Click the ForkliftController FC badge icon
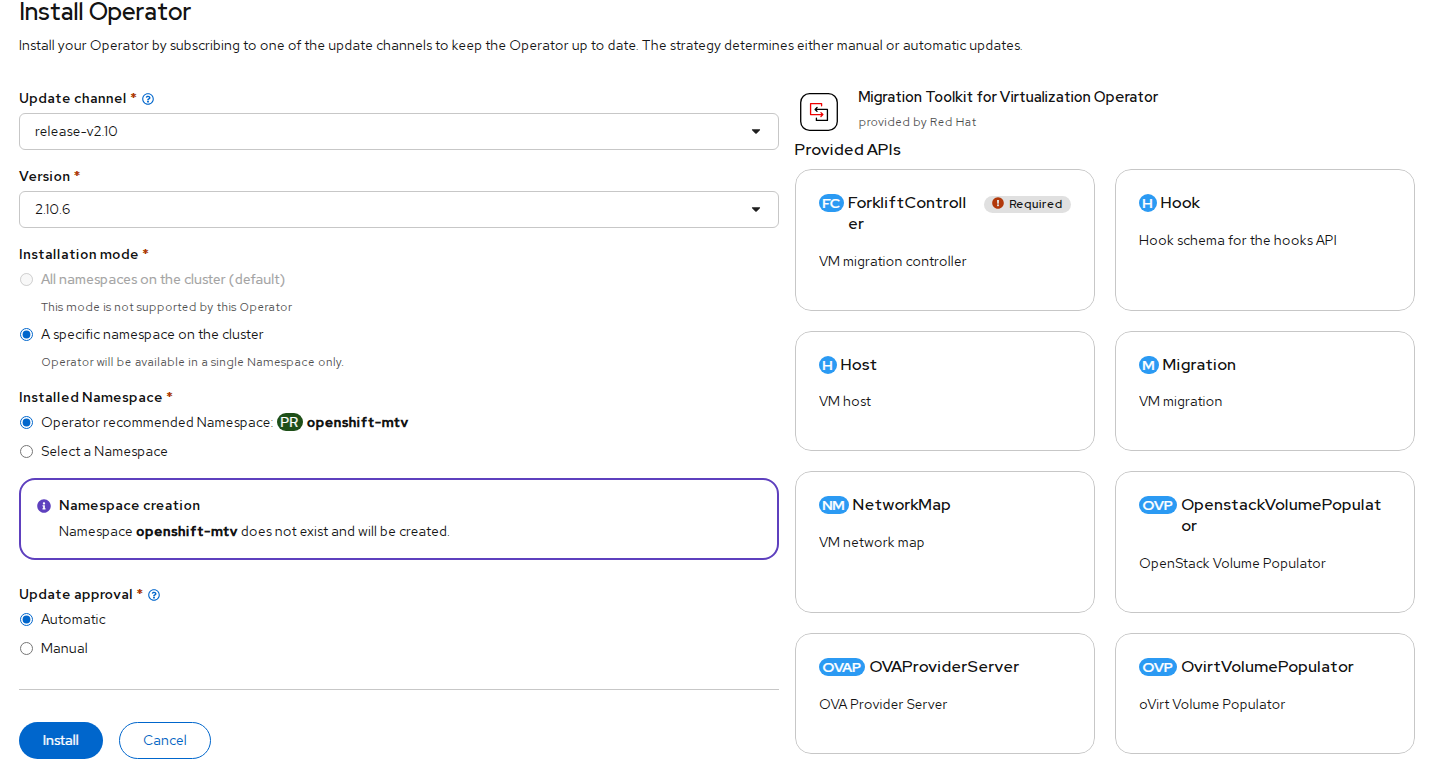 831,203
